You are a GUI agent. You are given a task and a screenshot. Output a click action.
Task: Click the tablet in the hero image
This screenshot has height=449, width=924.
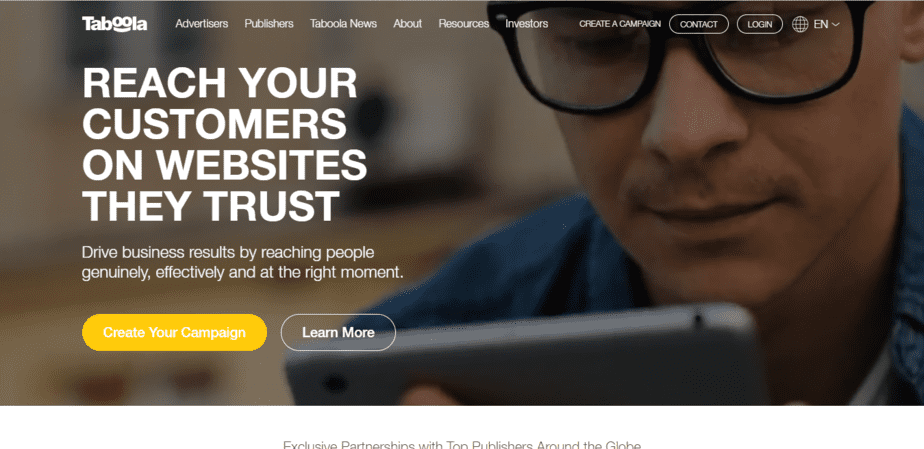[x=524, y=356]
